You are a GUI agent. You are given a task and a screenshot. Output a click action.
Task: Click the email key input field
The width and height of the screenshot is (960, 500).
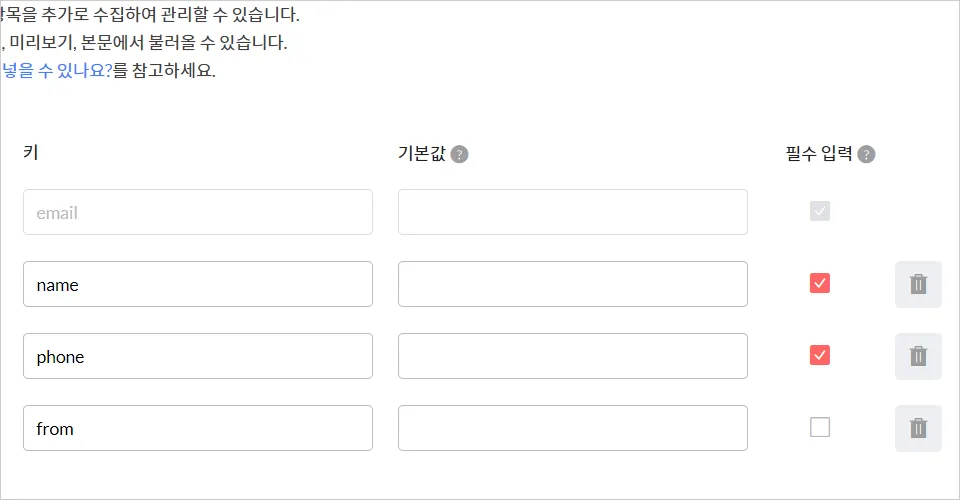[198, 212]
